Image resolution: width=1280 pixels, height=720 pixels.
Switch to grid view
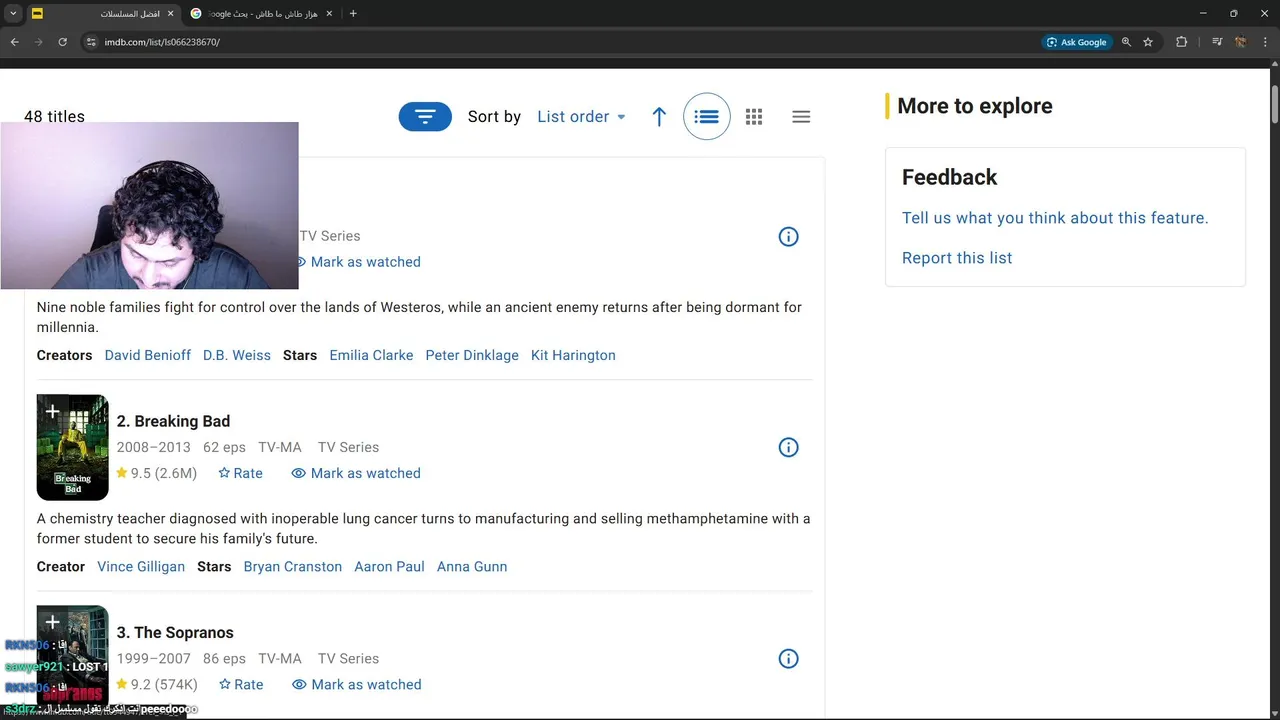pyautogui.click(x=754, y=117)
